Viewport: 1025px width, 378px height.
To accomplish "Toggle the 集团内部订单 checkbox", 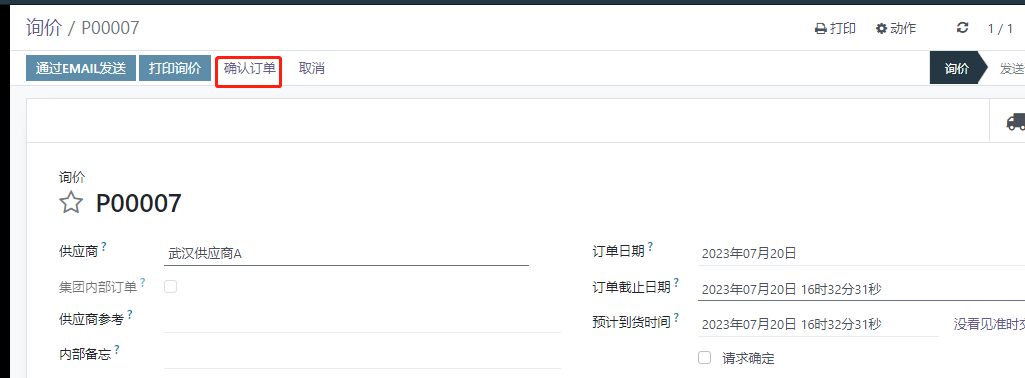I will coord(171,286).
